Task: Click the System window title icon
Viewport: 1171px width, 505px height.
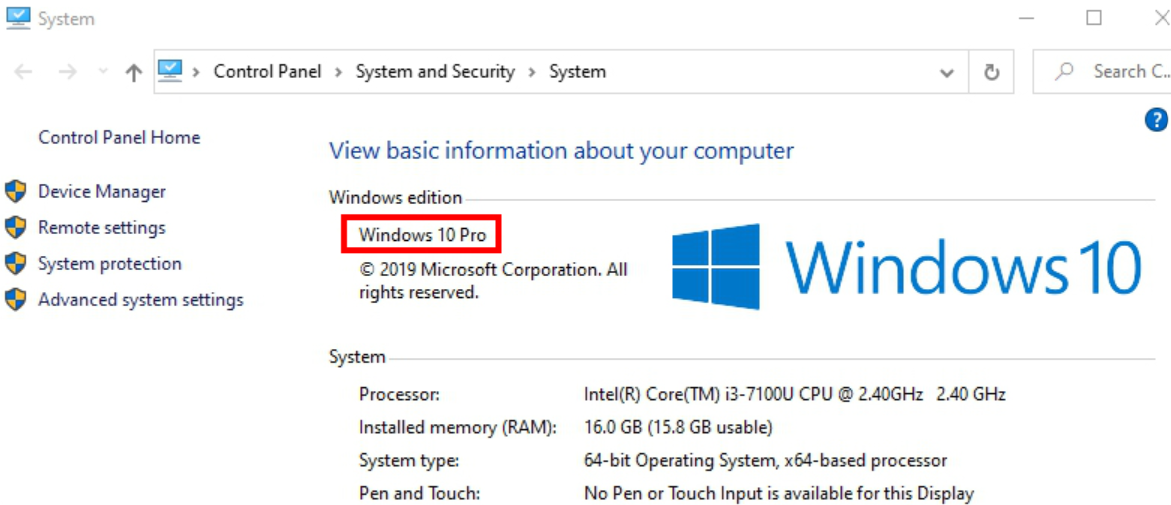Action: (x=18, y=17)
